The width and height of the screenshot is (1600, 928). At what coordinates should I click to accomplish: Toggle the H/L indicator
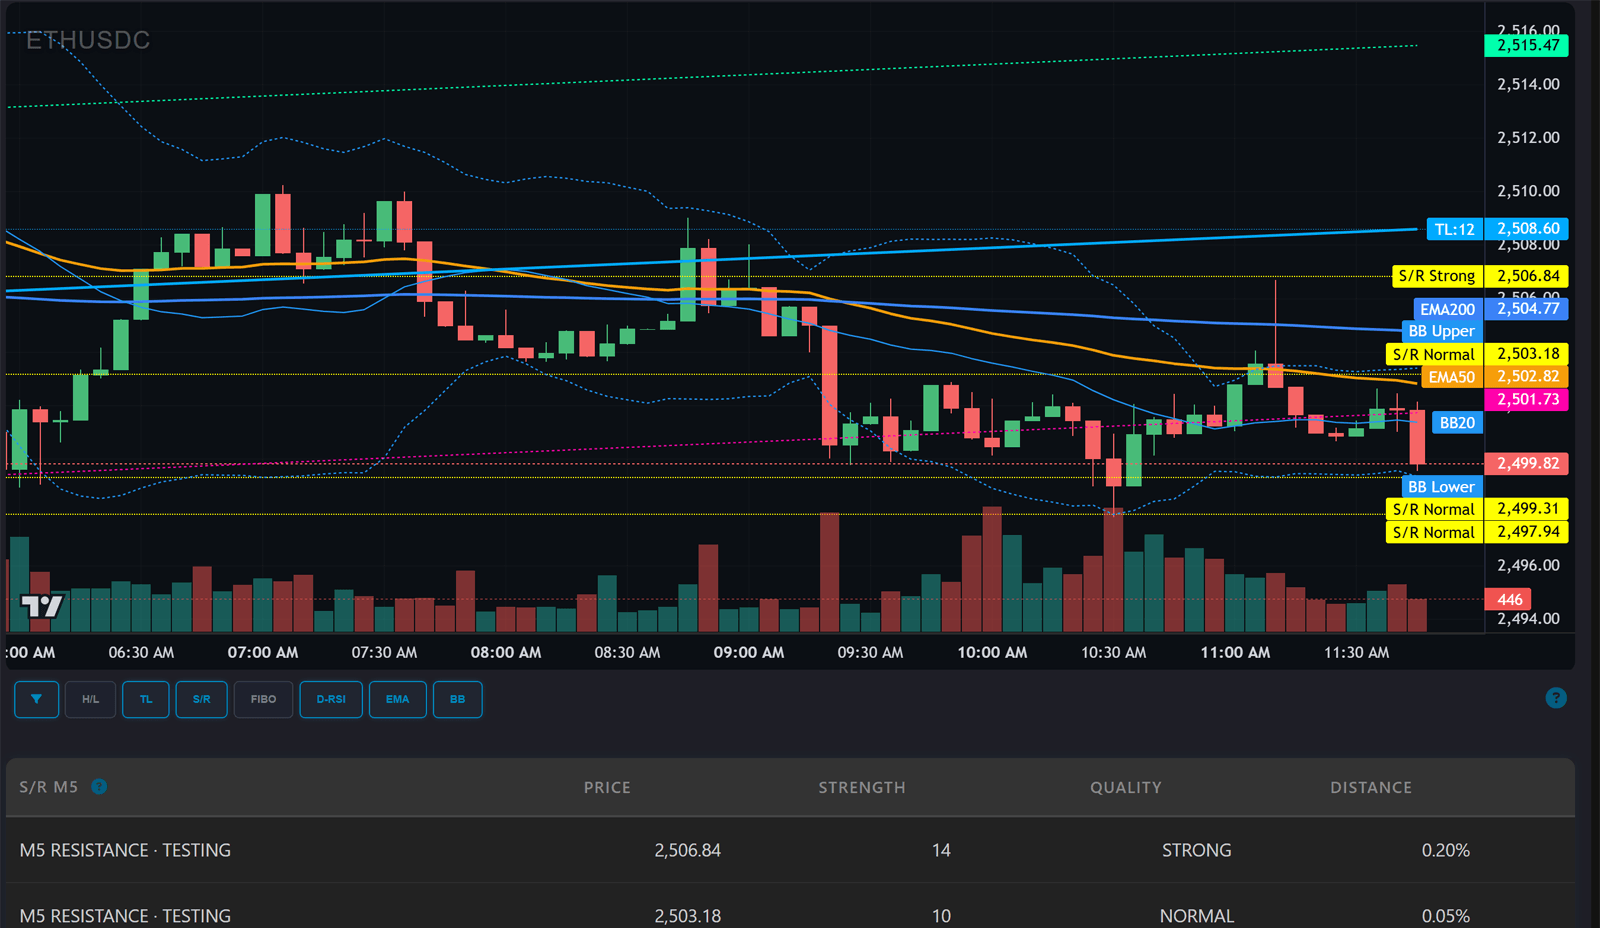90,699
